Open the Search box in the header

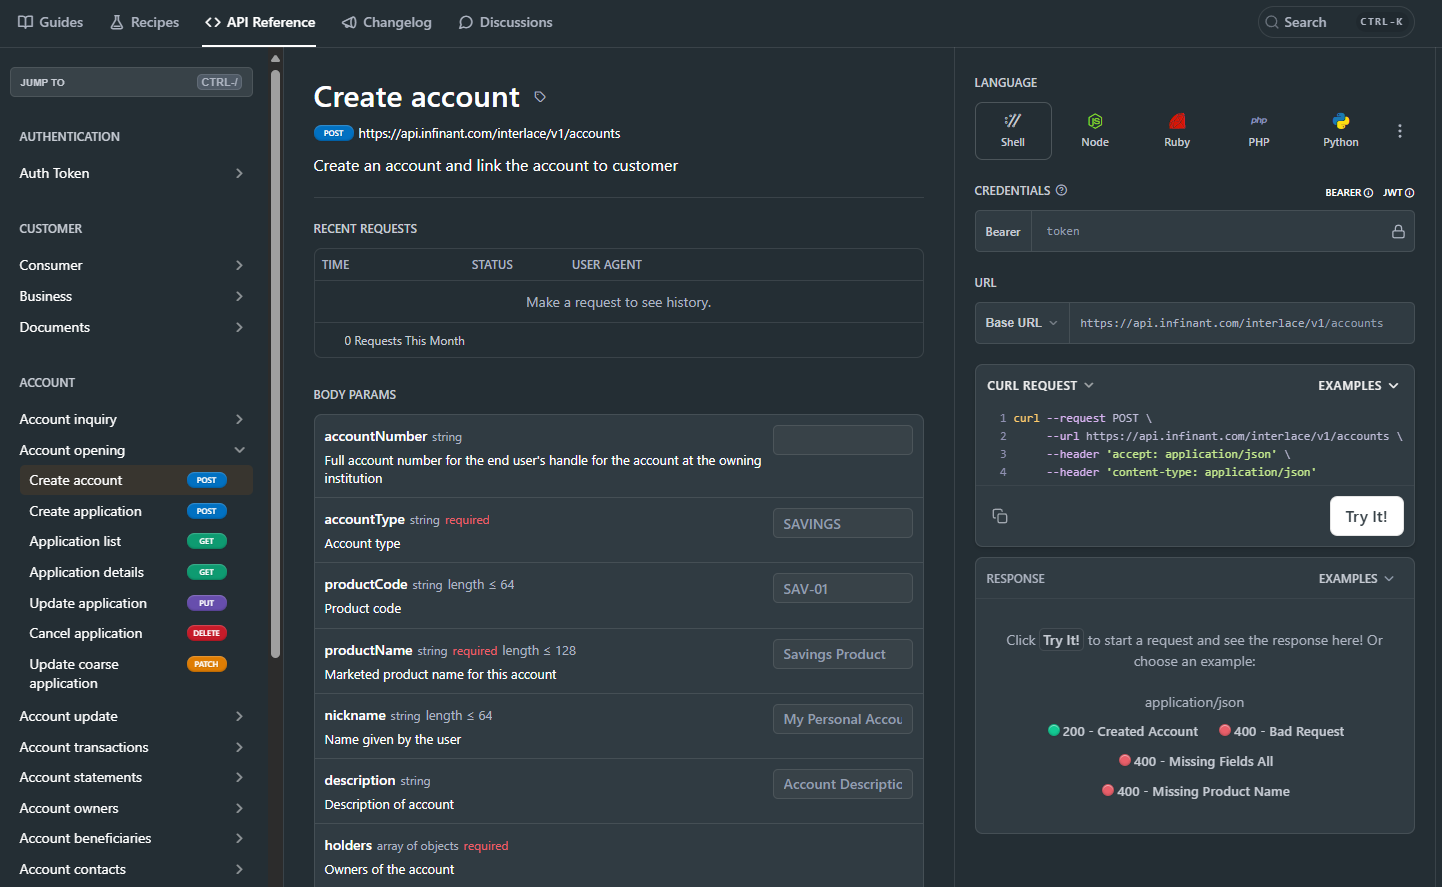[1336, 22]
